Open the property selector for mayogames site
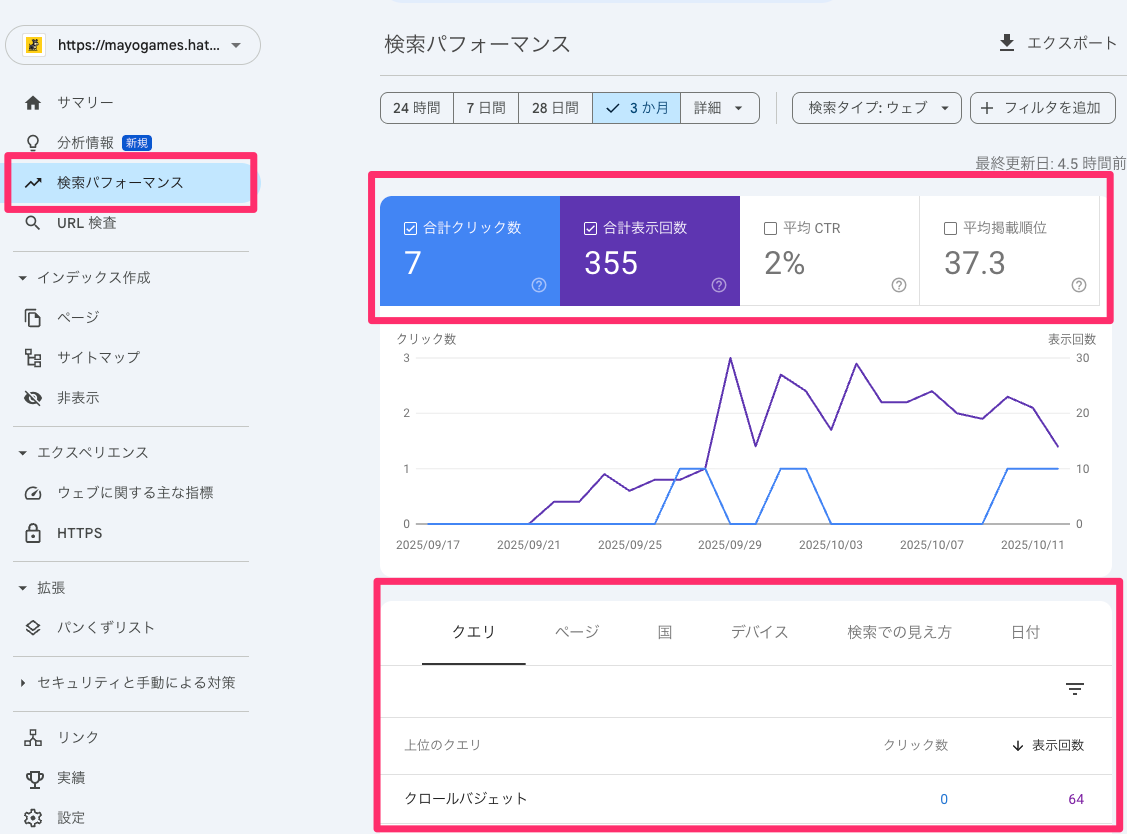 [x=133, y=45]
